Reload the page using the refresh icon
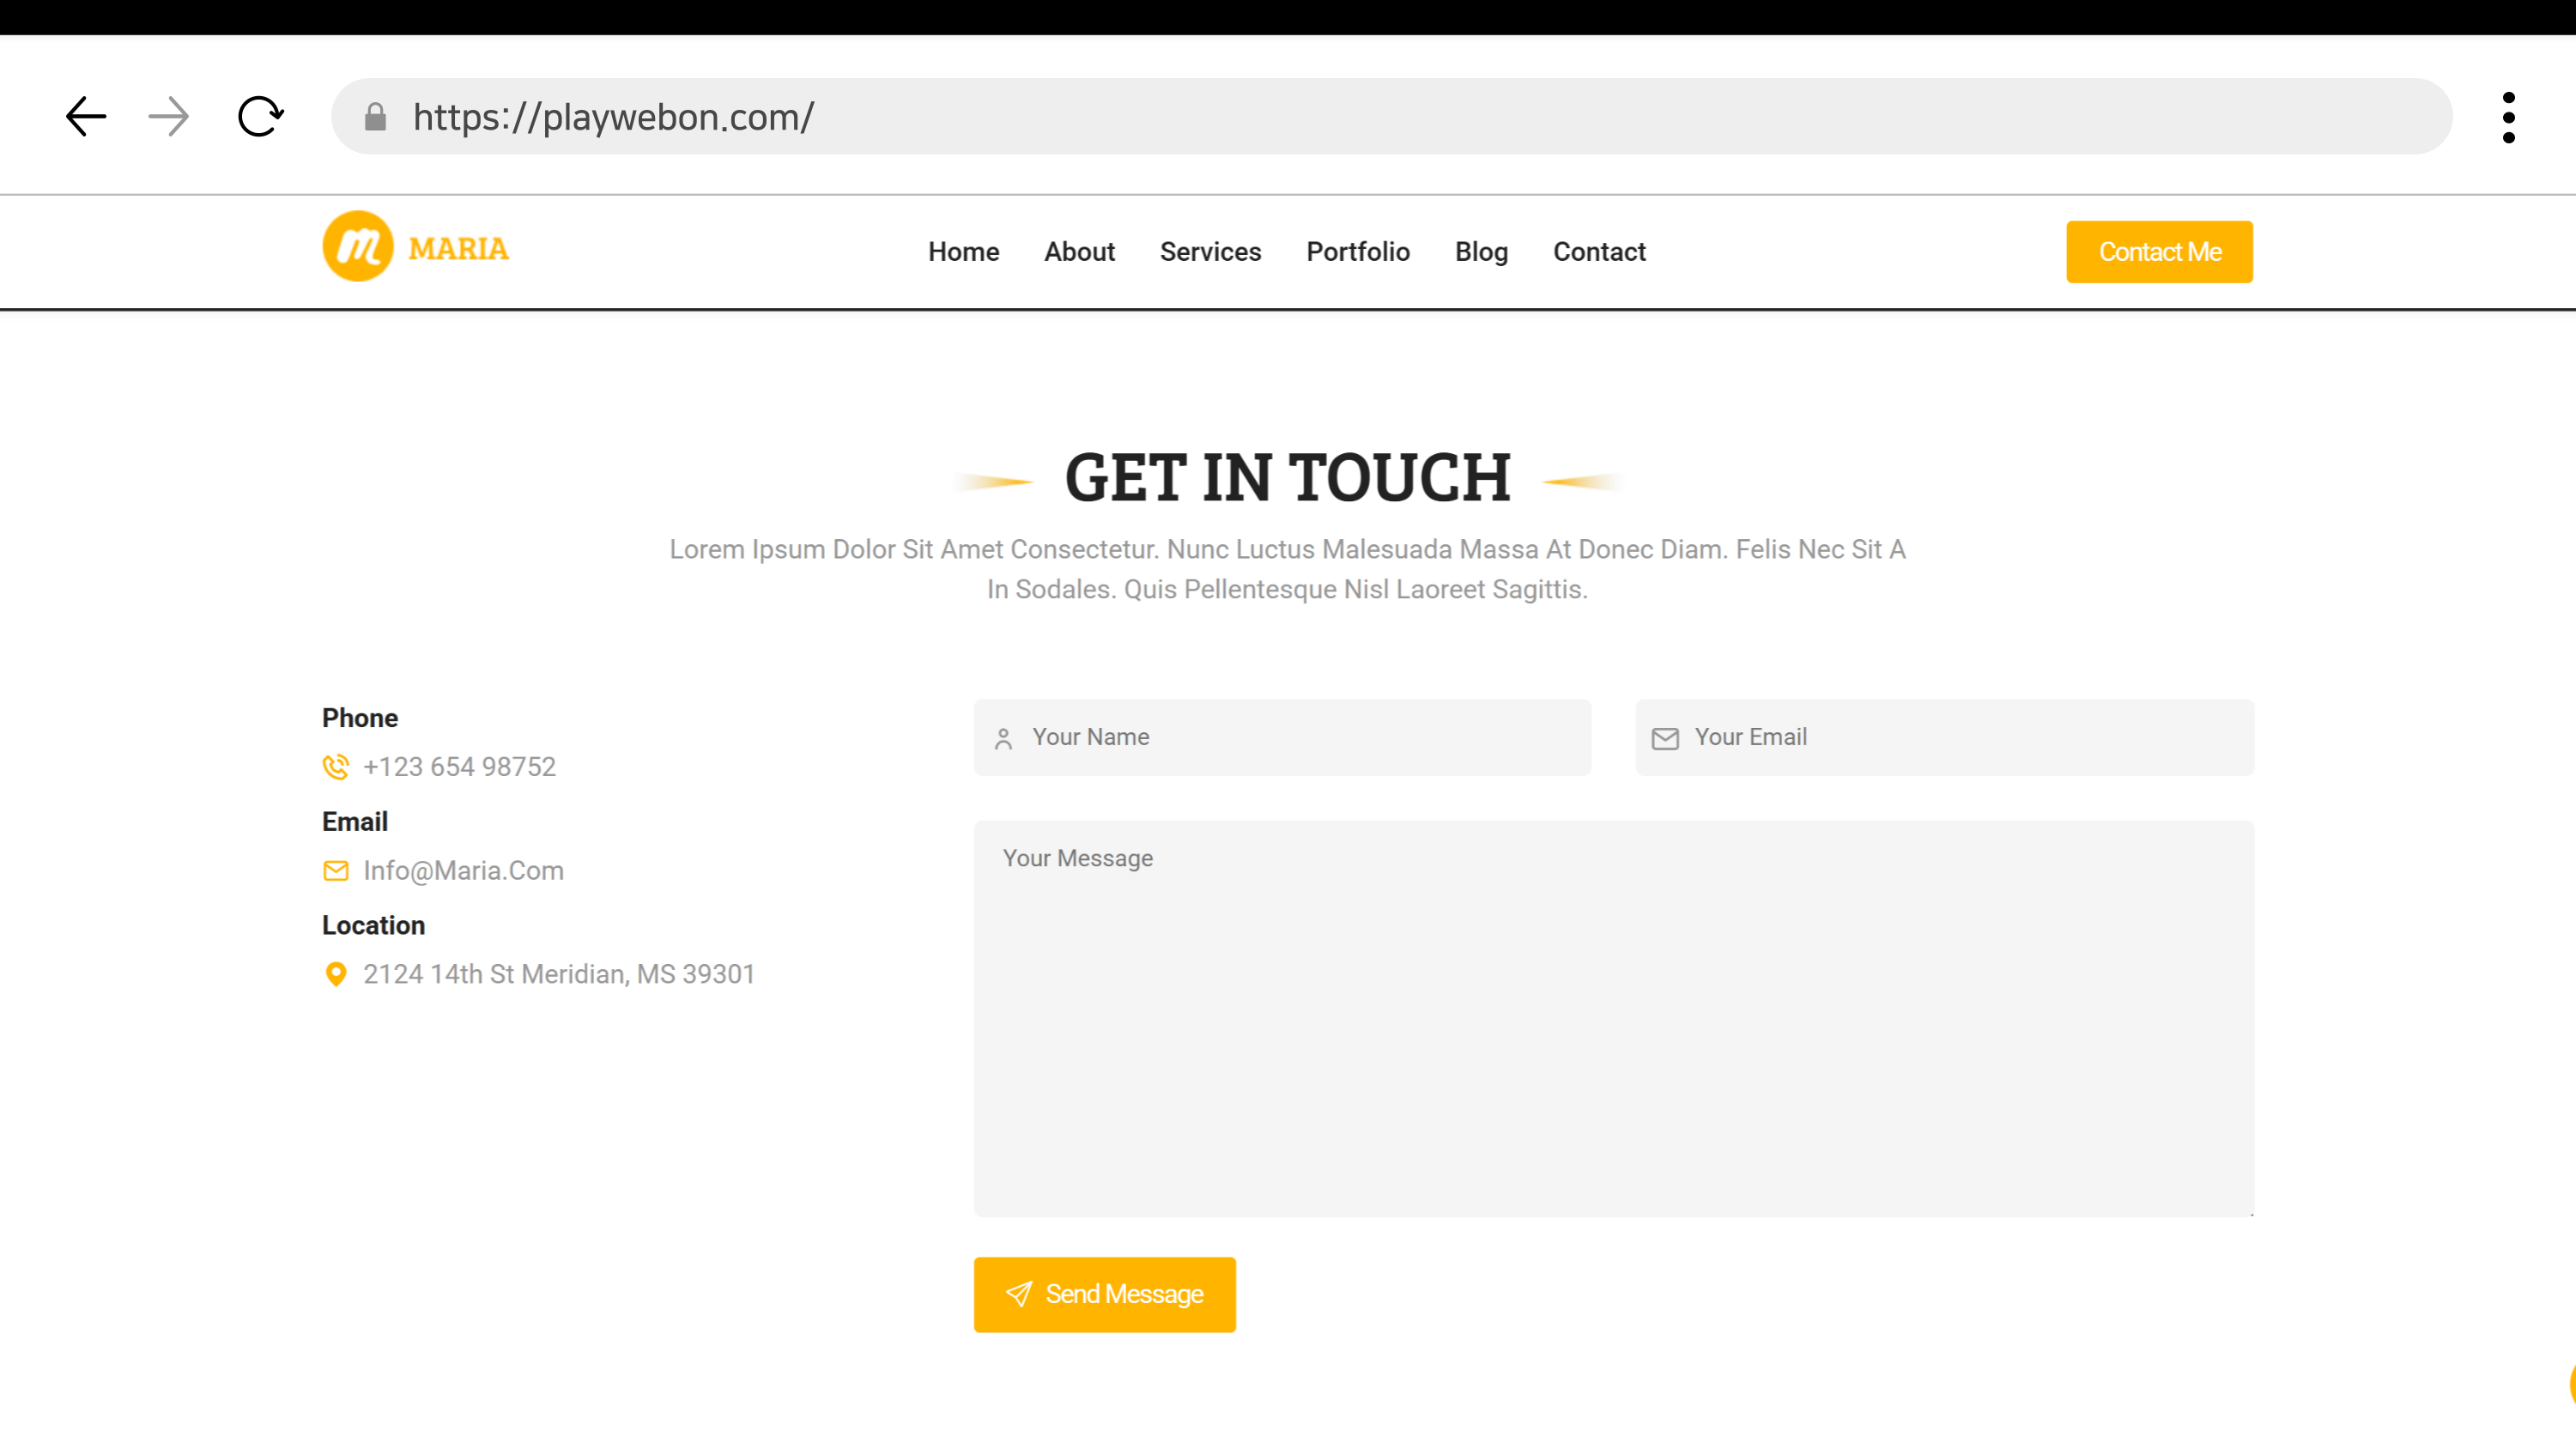 (260, 117)
